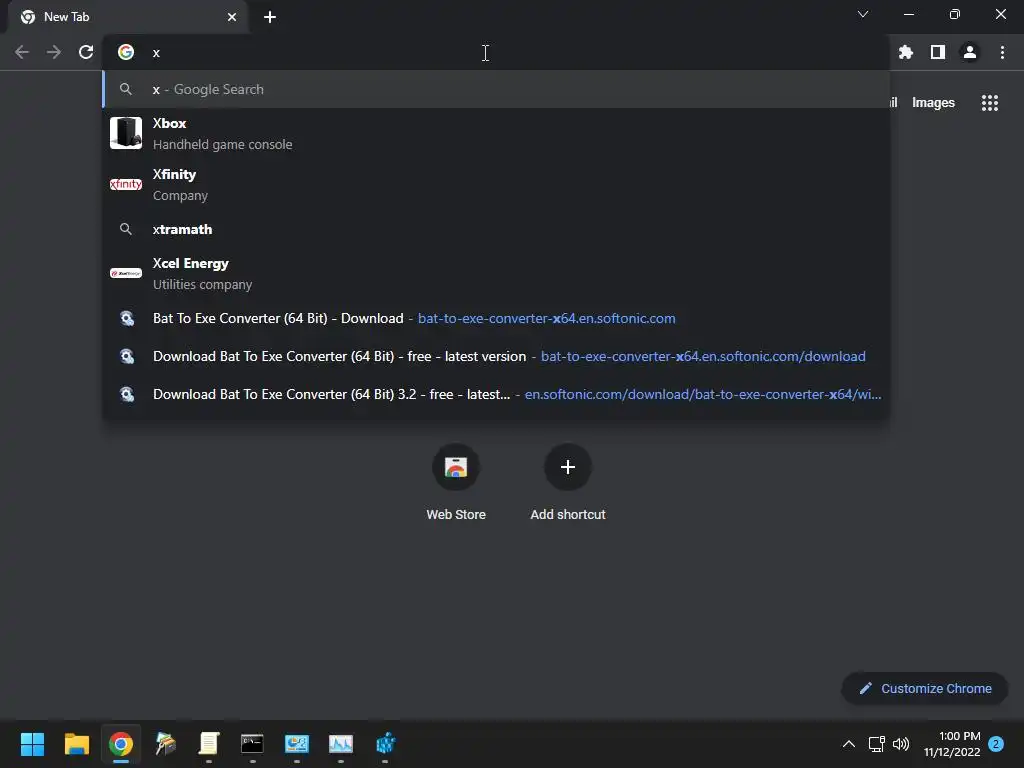Open the network status tray icon
Image resolution: width=1024 pixels, height=768 pixels.
tap(876, 744)
